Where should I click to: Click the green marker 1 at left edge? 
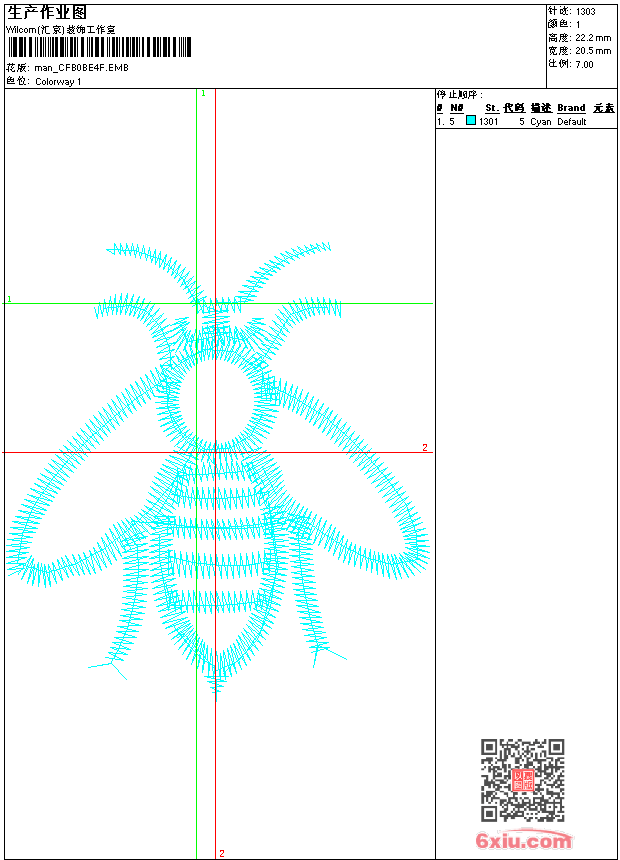coord(10,299)
